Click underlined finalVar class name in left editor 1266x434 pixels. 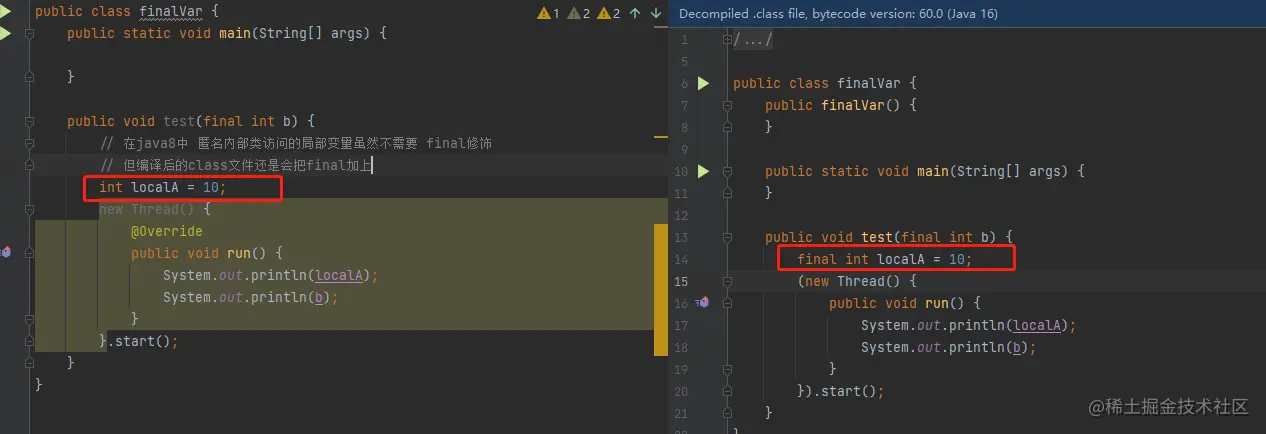(x=172, y=12)
